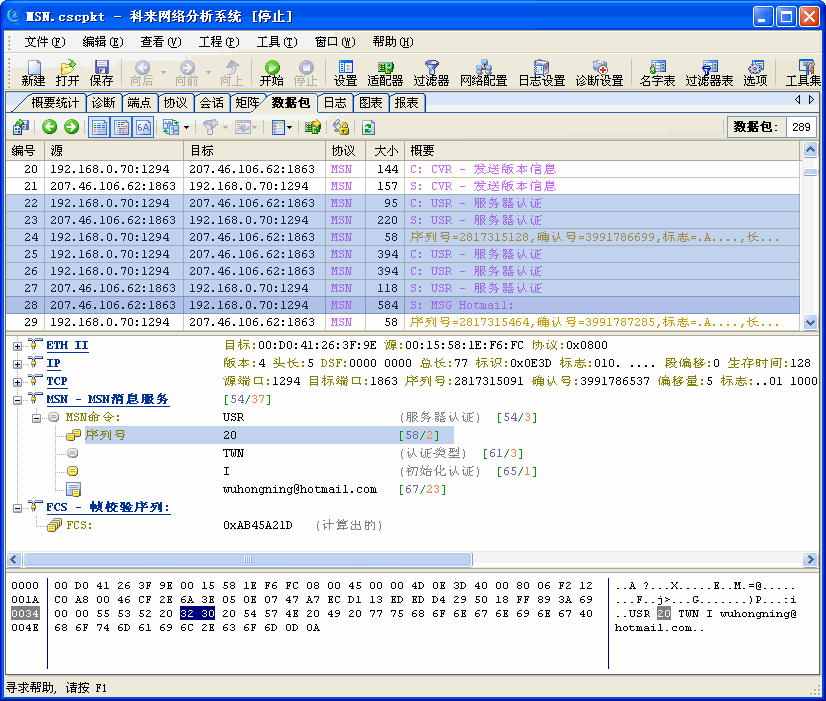Select packet row 28 MSG Hotmail
This screenshot has width=826, height=701.
[x=300, y=304]
